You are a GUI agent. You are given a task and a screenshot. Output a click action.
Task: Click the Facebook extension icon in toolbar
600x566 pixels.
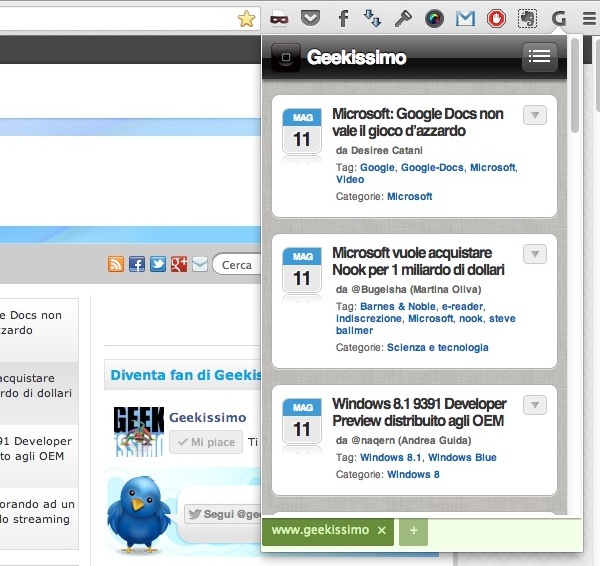344,18
